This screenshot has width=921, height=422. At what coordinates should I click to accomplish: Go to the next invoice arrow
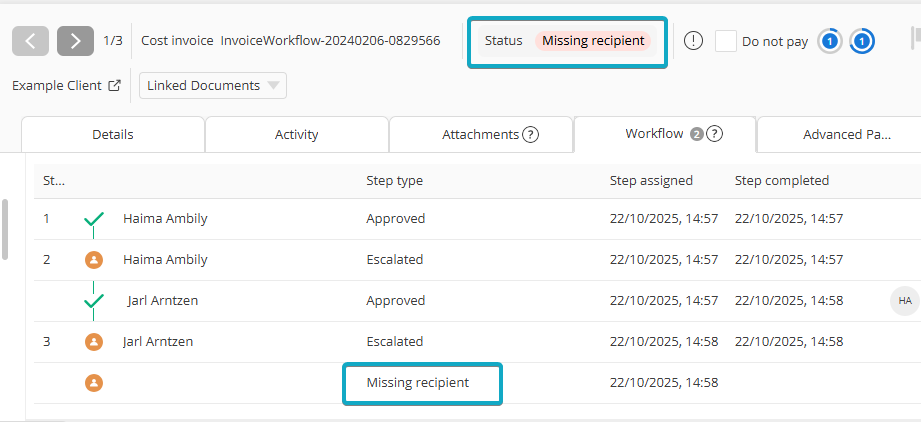tap(75, 41)
